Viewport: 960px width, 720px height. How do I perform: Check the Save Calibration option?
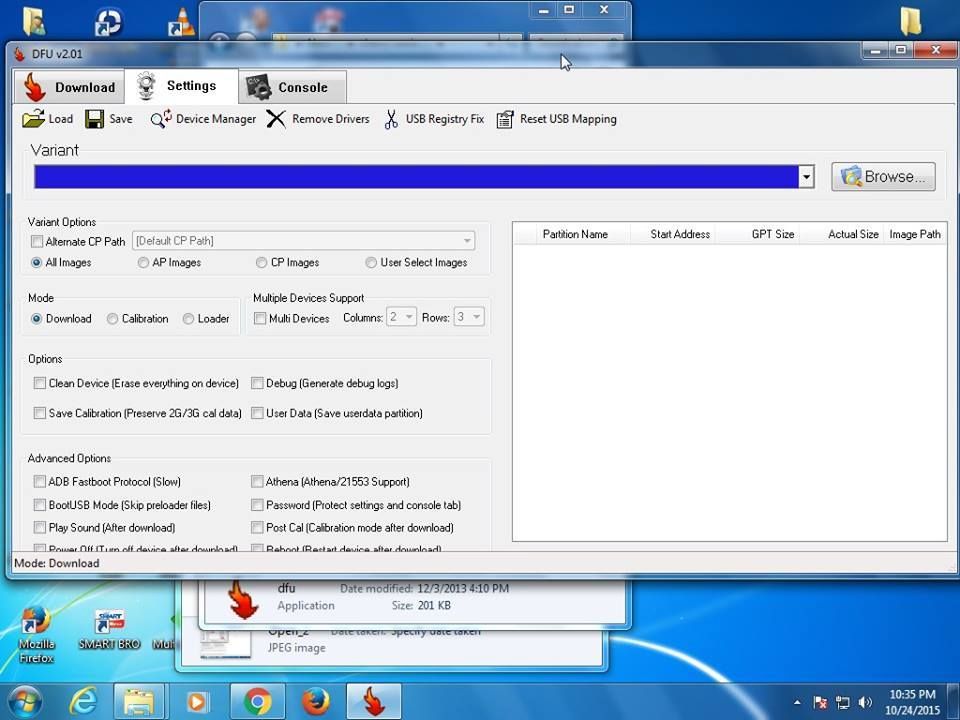(x=40, y=413)
